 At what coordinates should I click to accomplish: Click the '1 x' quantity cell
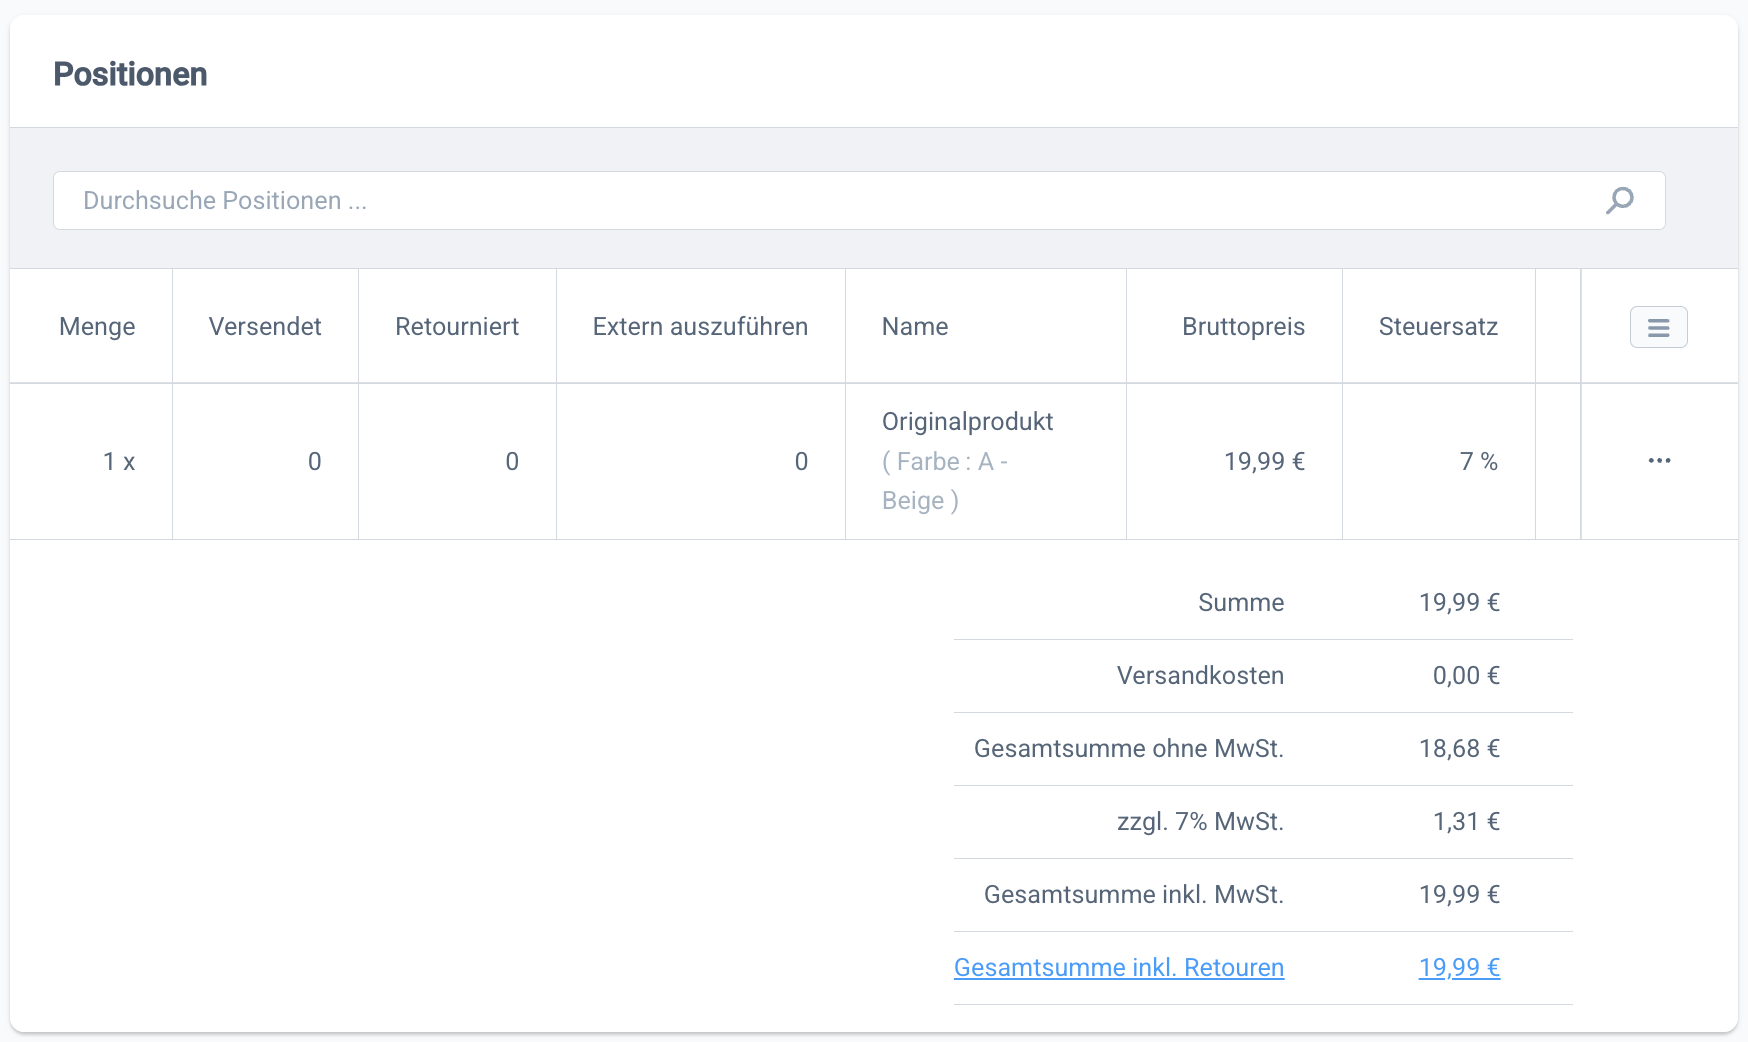[118, 462]
